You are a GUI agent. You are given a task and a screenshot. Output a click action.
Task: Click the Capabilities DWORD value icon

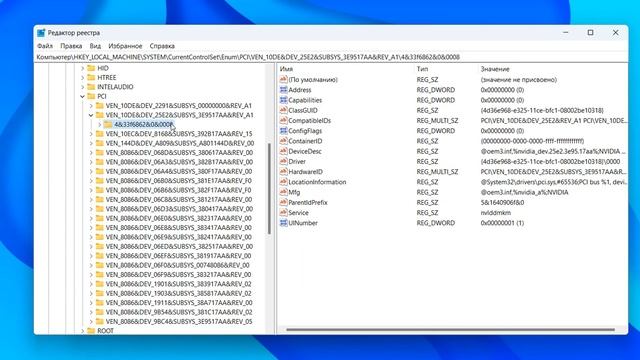(283, 100)
